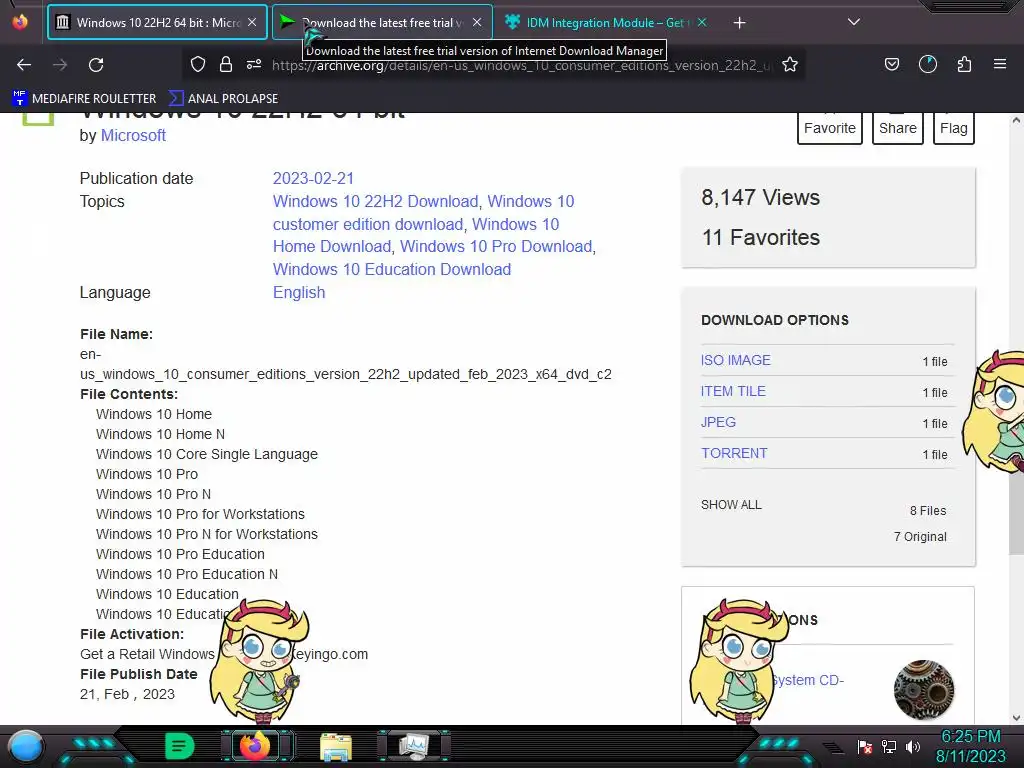Screen dimensions: 1024x768
Task: Open volume speaker tray icon
Action: pyautogui.click(x=912, y=746)
